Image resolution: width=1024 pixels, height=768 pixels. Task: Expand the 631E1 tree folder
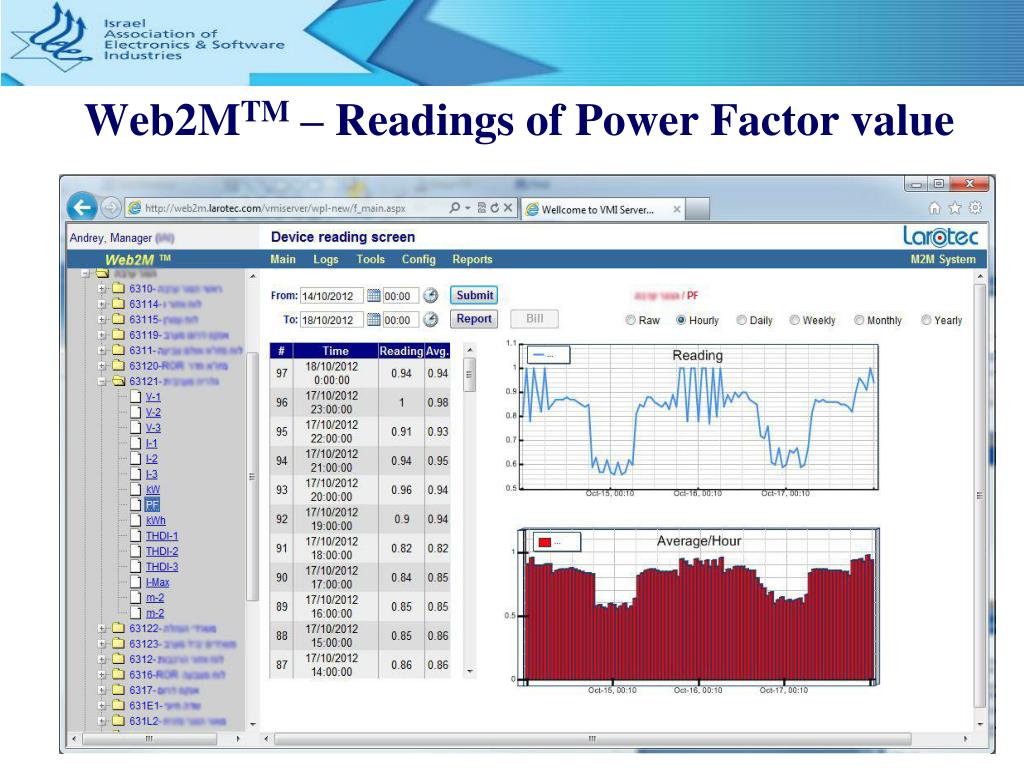tap(102, 705)
